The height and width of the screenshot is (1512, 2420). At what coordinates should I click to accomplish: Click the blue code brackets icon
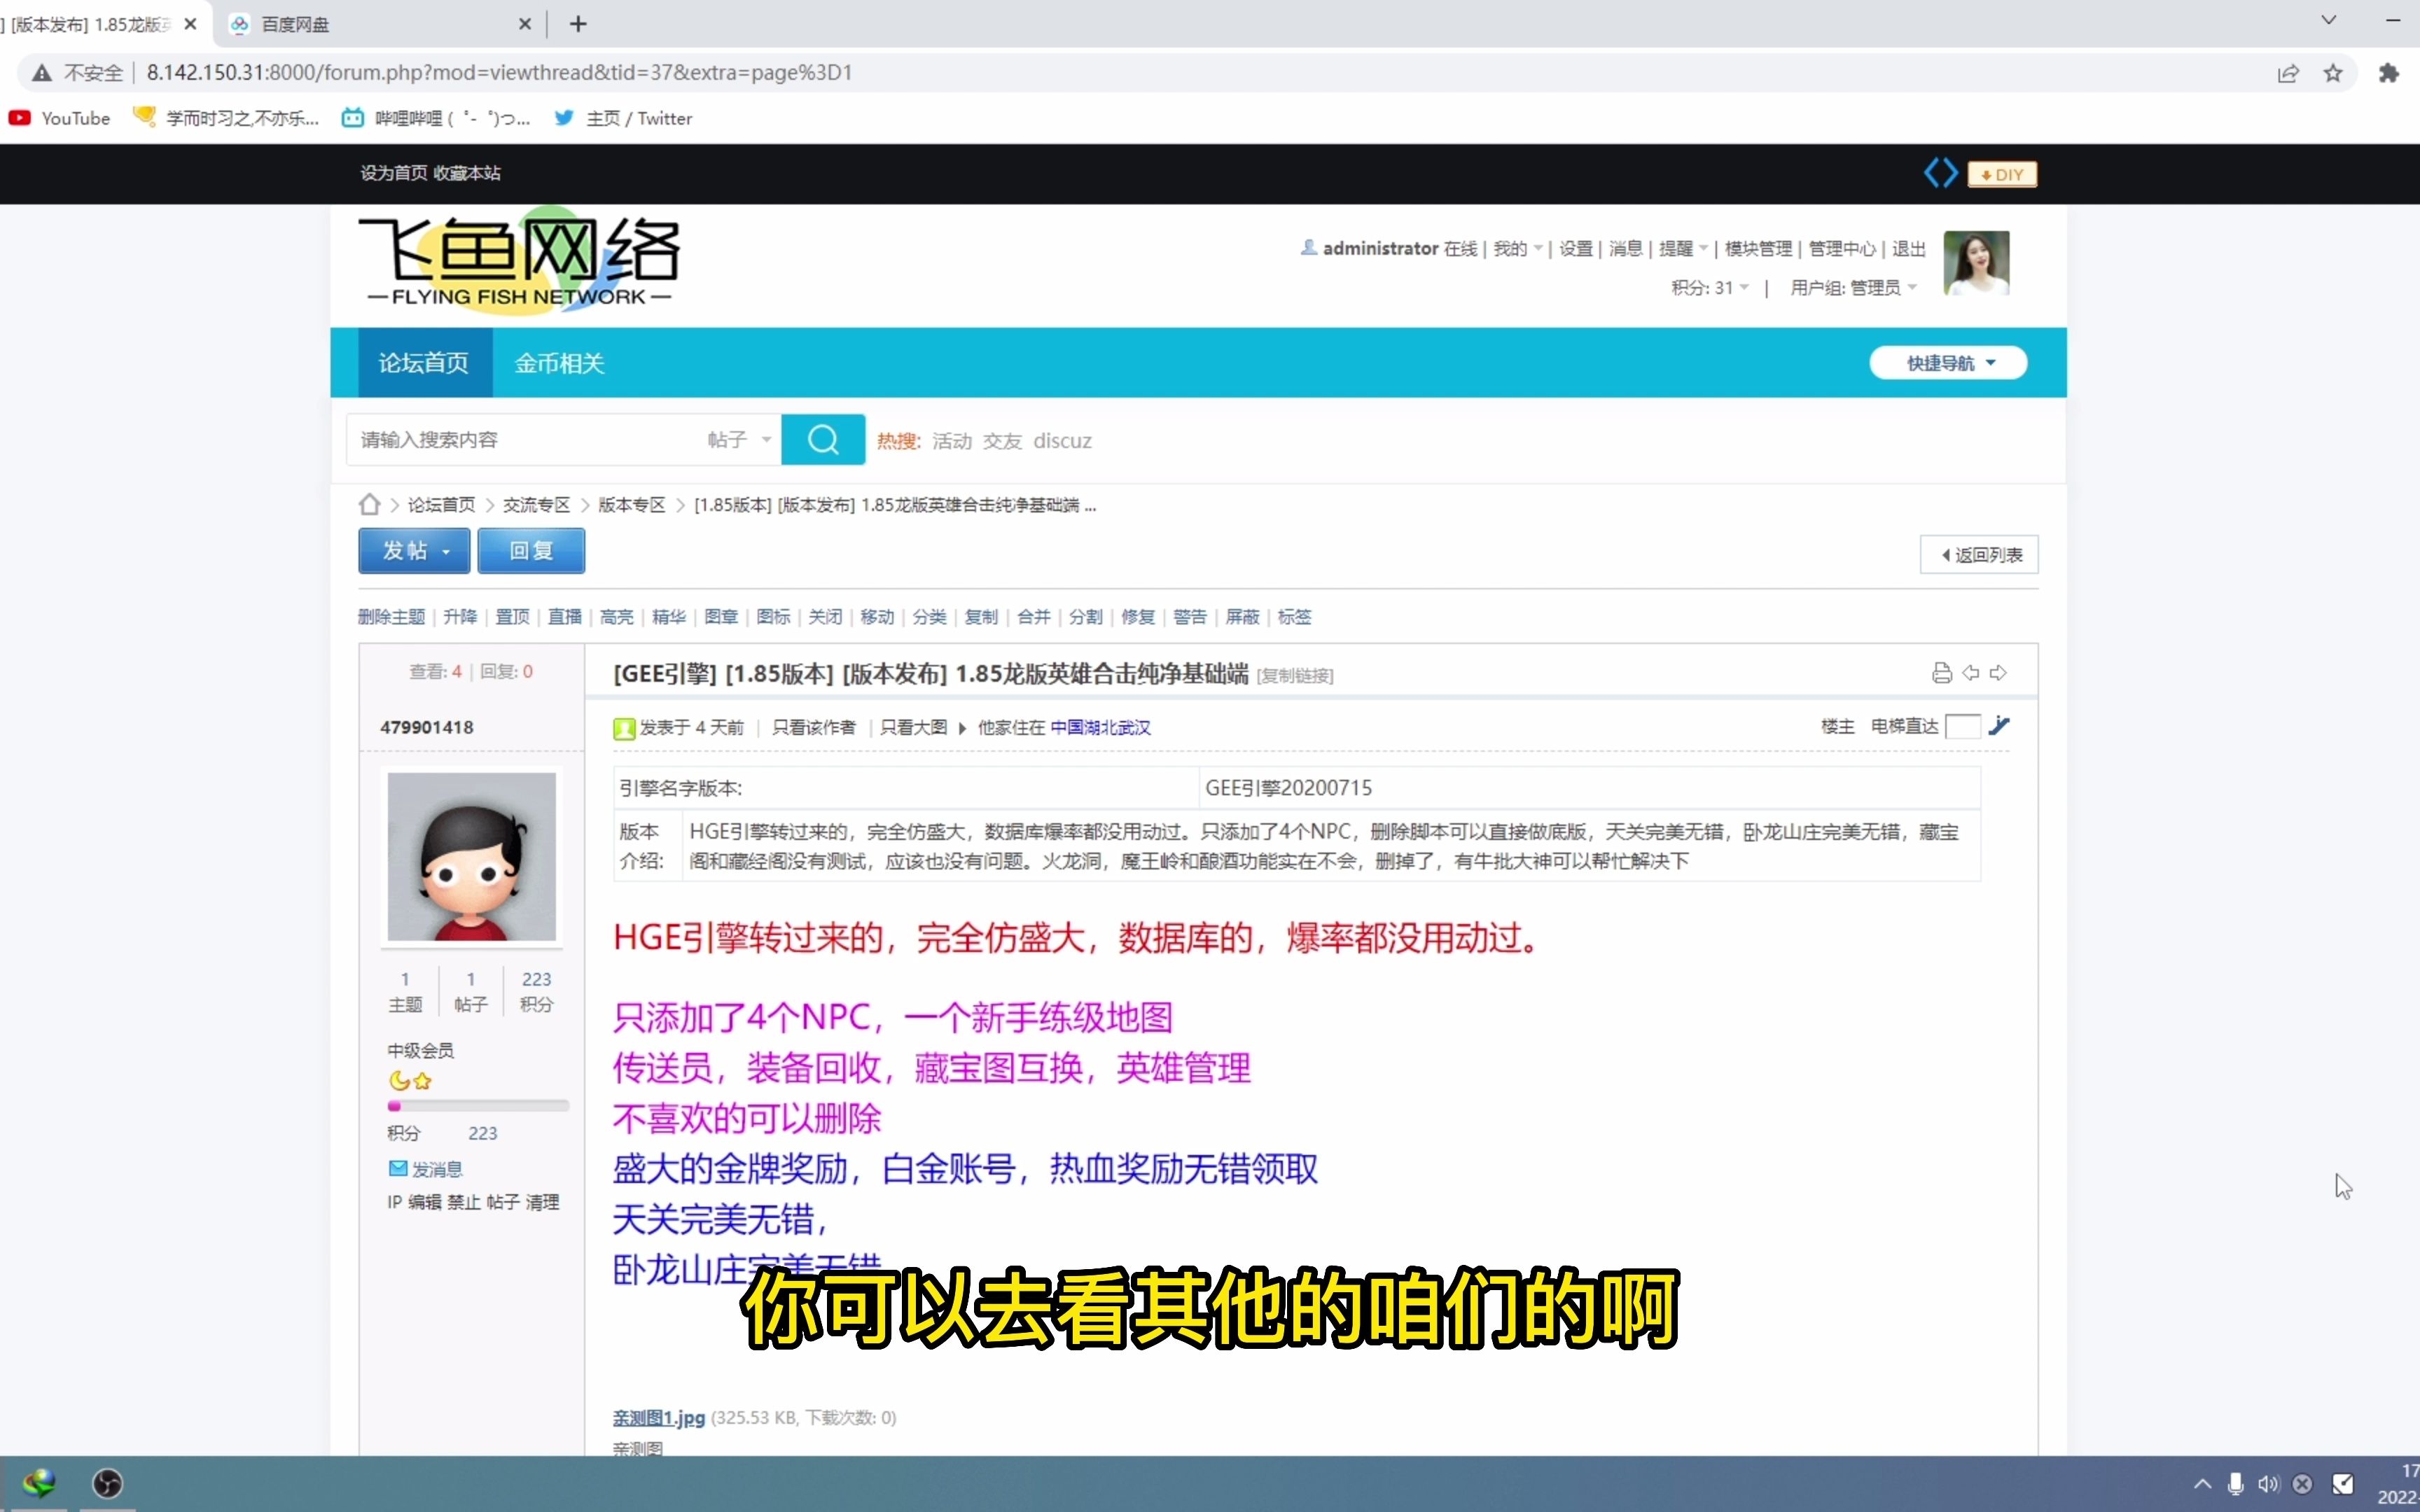[1940, 173]
